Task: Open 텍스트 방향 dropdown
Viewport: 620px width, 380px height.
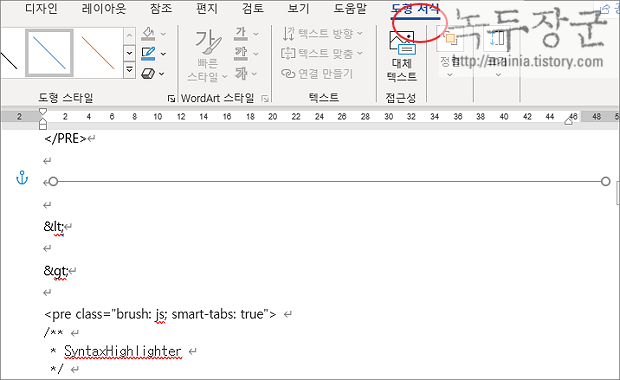Action: tap(323, 34)
